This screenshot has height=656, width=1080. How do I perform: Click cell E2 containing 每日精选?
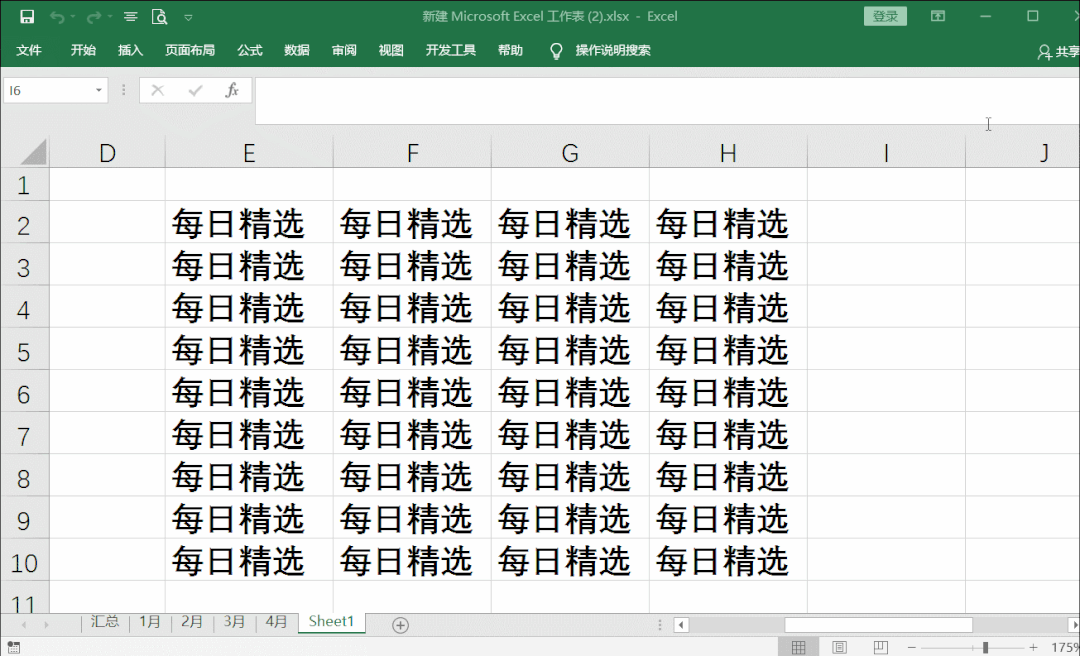249,223
